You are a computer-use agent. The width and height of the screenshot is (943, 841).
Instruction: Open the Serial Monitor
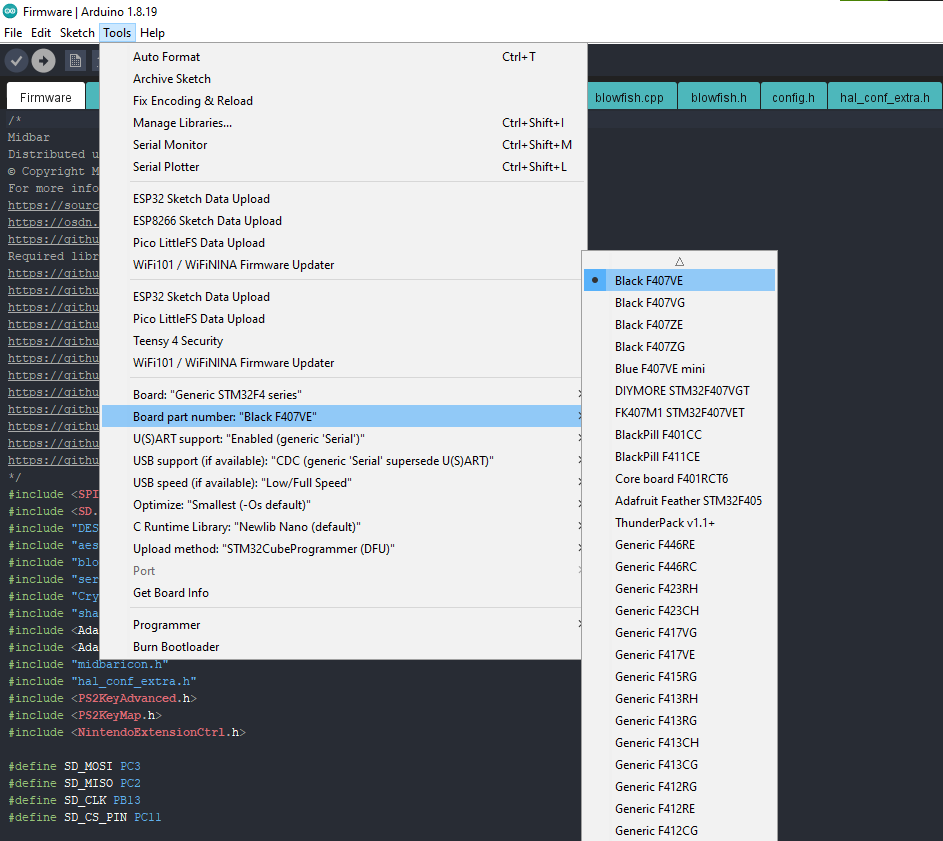click(x=341, y=144)
